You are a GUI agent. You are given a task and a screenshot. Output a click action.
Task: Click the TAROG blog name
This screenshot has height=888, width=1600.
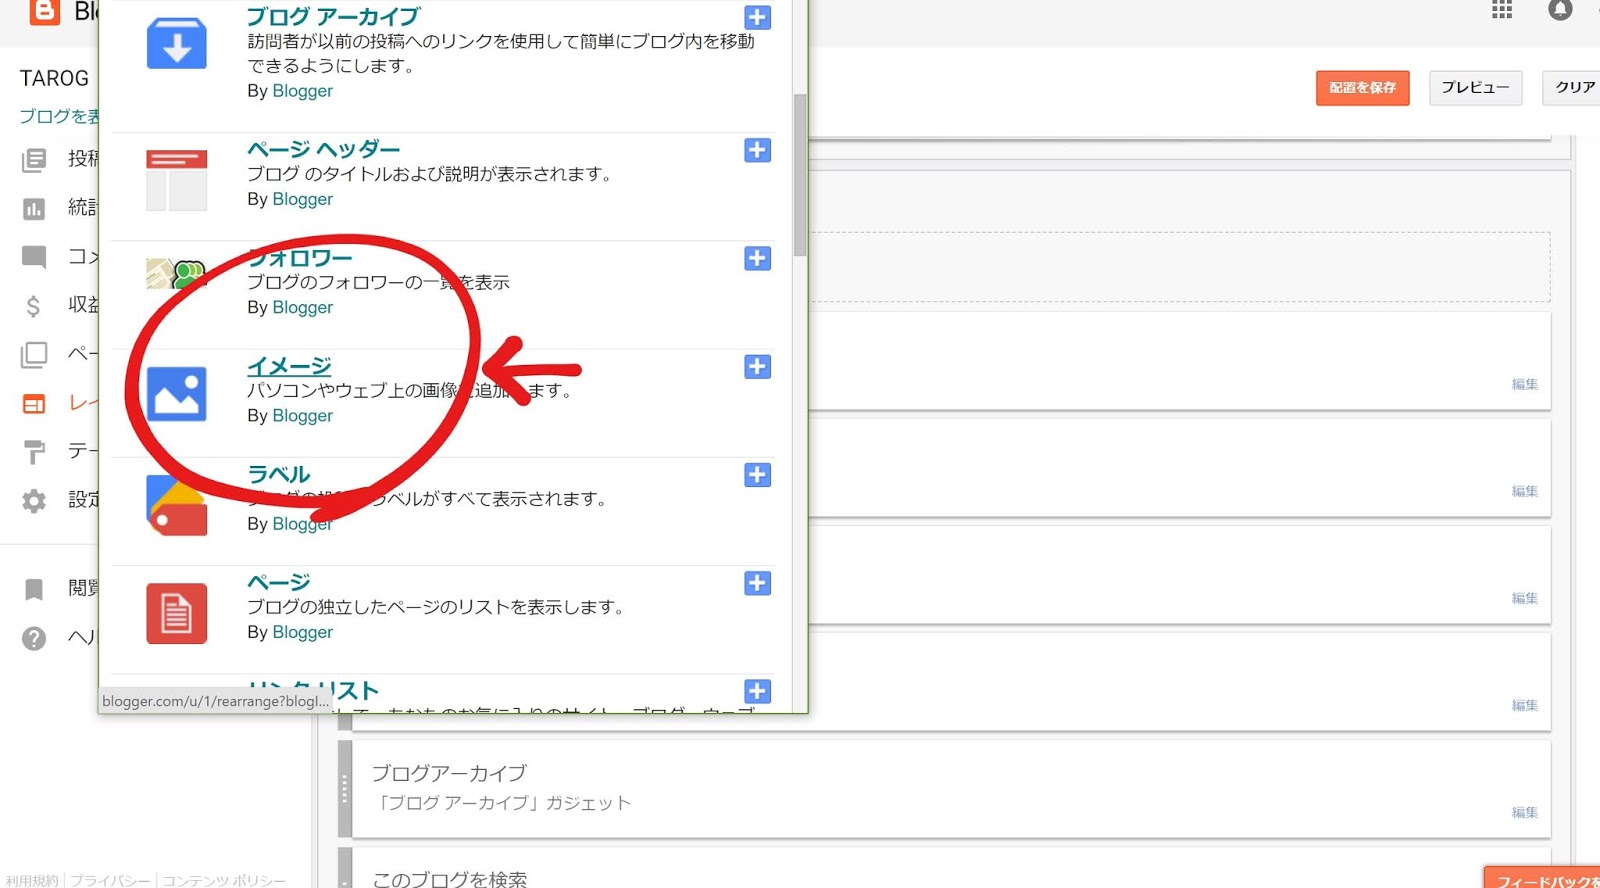[x=54, y=78]
